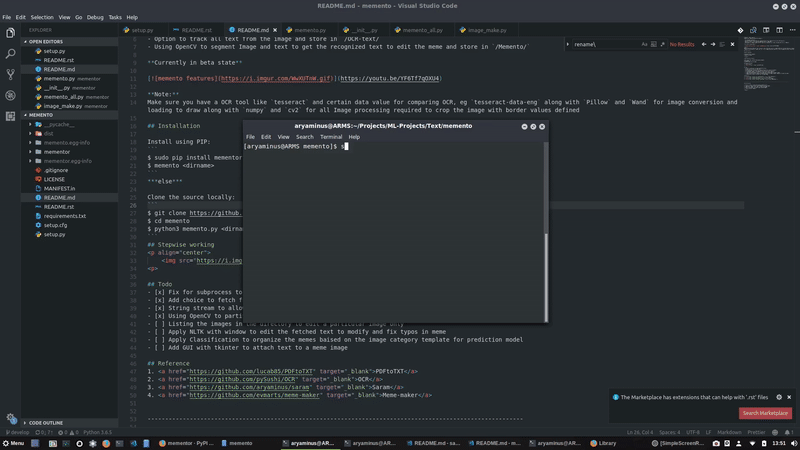Viewport: 800px width, 450px height.
Task: Open the Source Control view
Action: point(10,74)
